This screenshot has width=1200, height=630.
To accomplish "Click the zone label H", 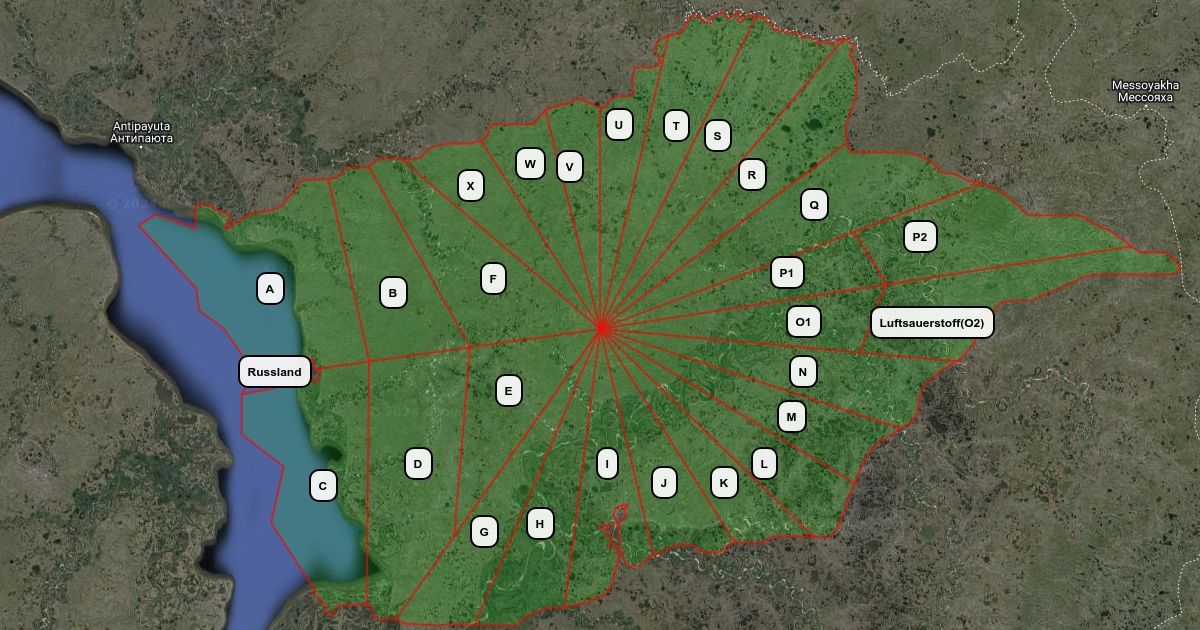I will click(x=540, y=523).
